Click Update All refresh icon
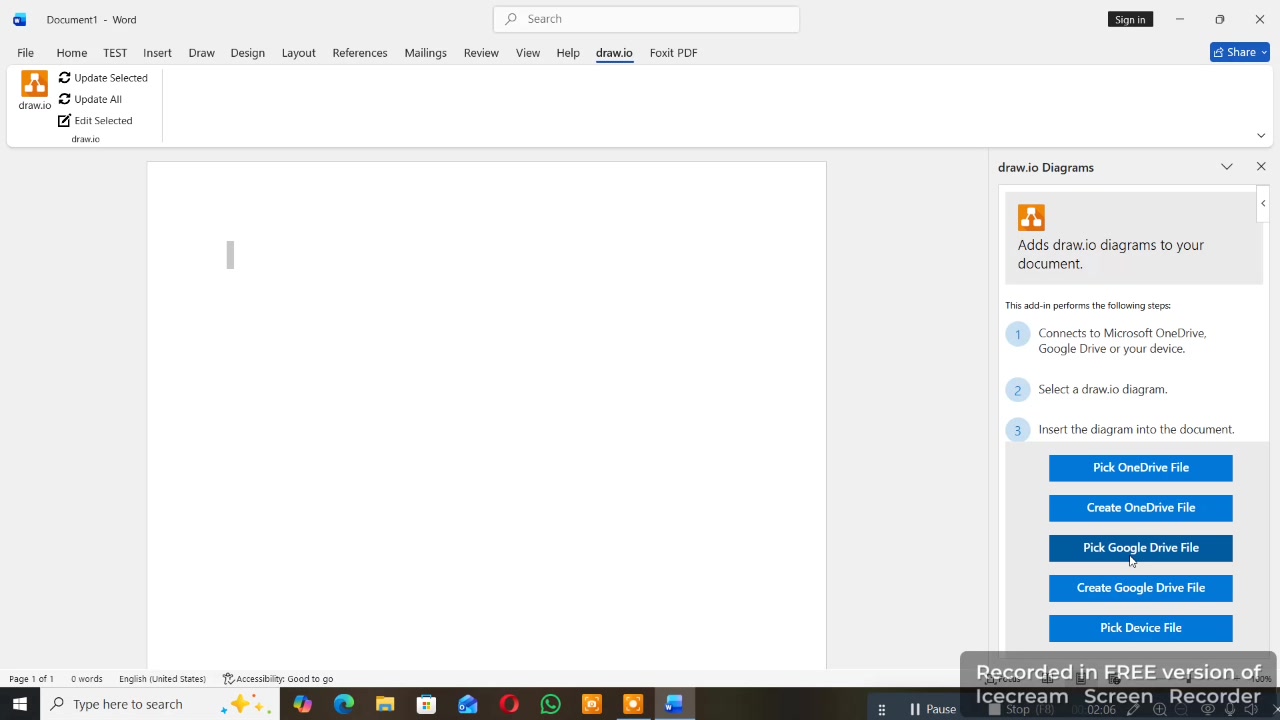The width and height of the screenshot is (1280, 720). click(x=64, y=99)
